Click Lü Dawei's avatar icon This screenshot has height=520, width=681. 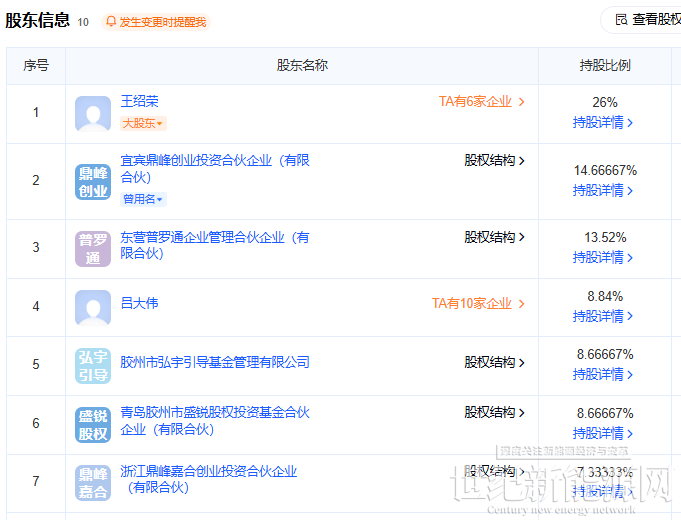[93, 307]
